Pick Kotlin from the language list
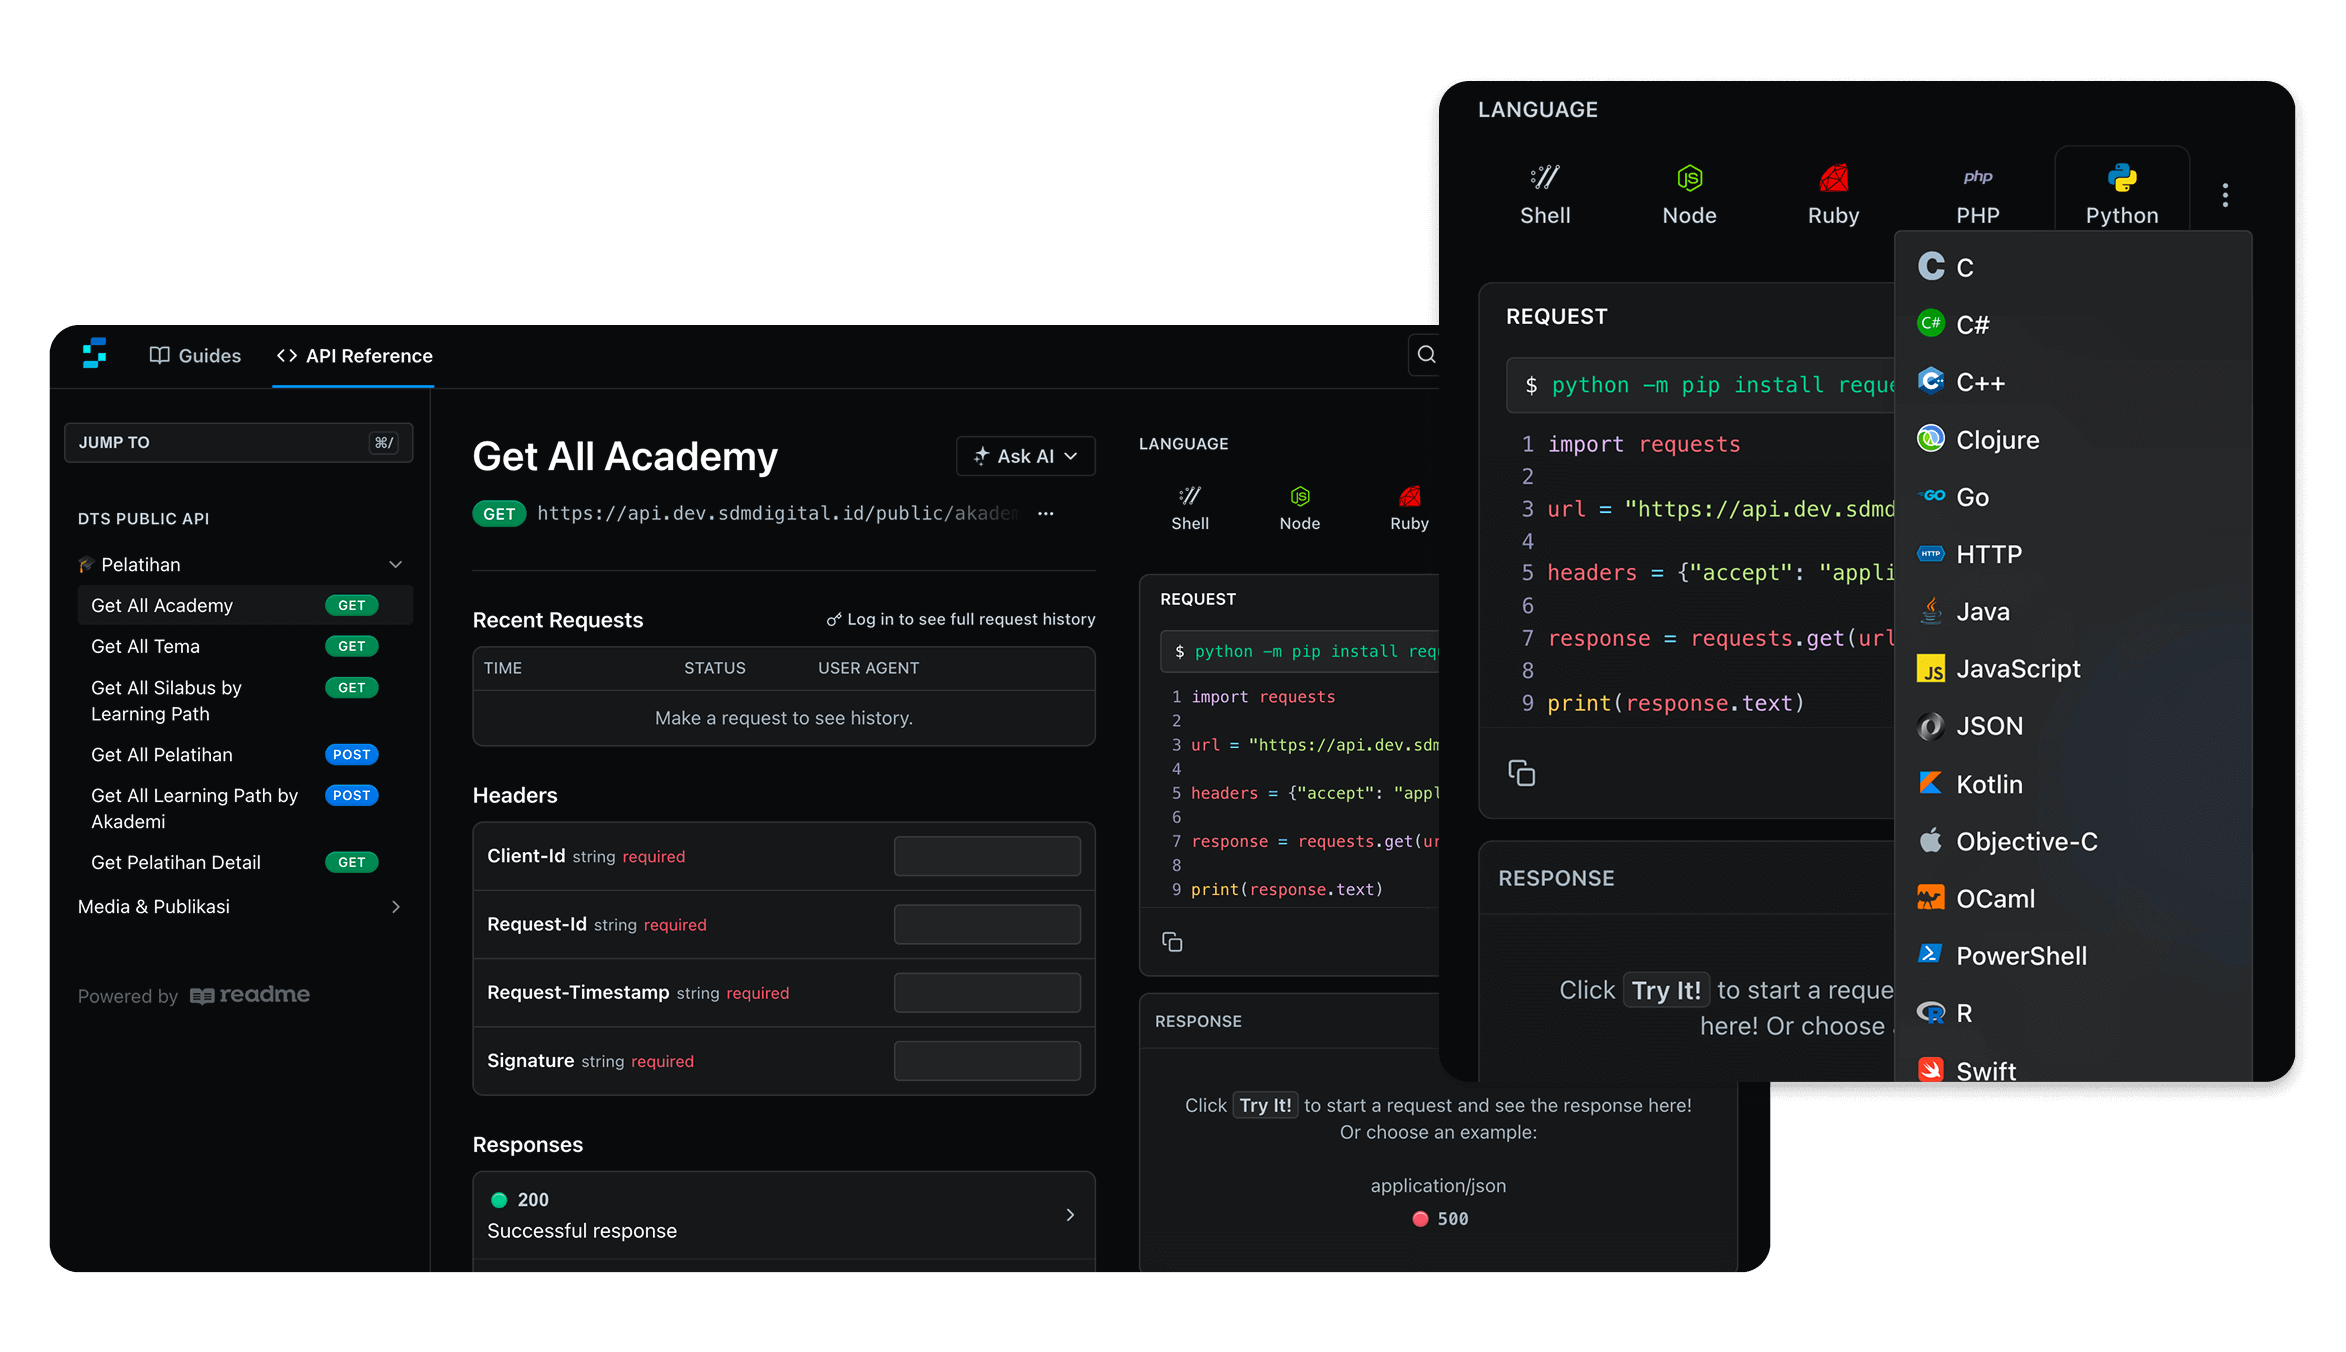 pyautogui.click(x=1988, y=784)
